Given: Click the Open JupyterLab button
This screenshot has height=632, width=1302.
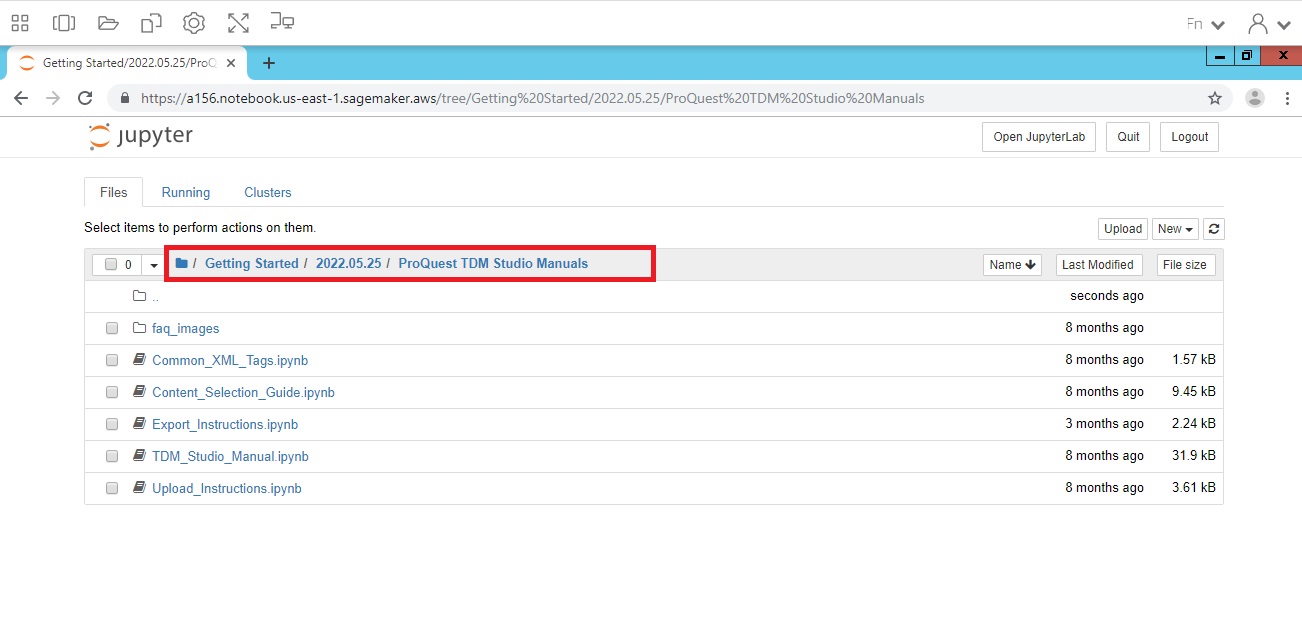Looking at the screenshot, I should [1039, 137].
